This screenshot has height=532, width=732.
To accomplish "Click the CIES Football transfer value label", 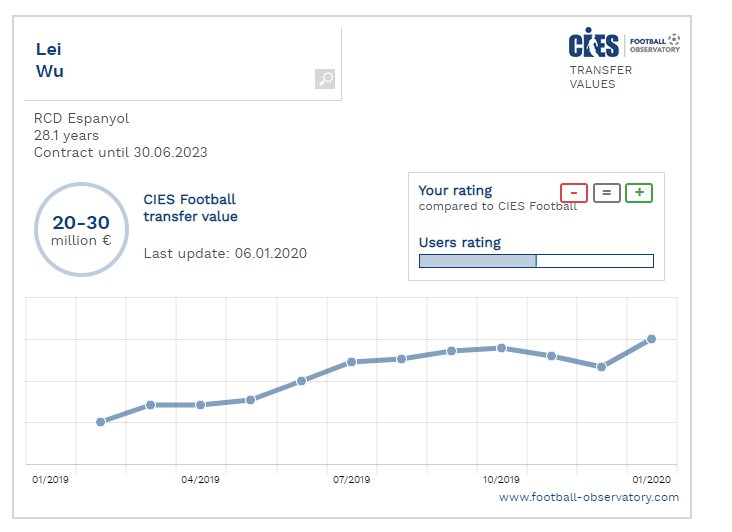I will pos(190,208).
